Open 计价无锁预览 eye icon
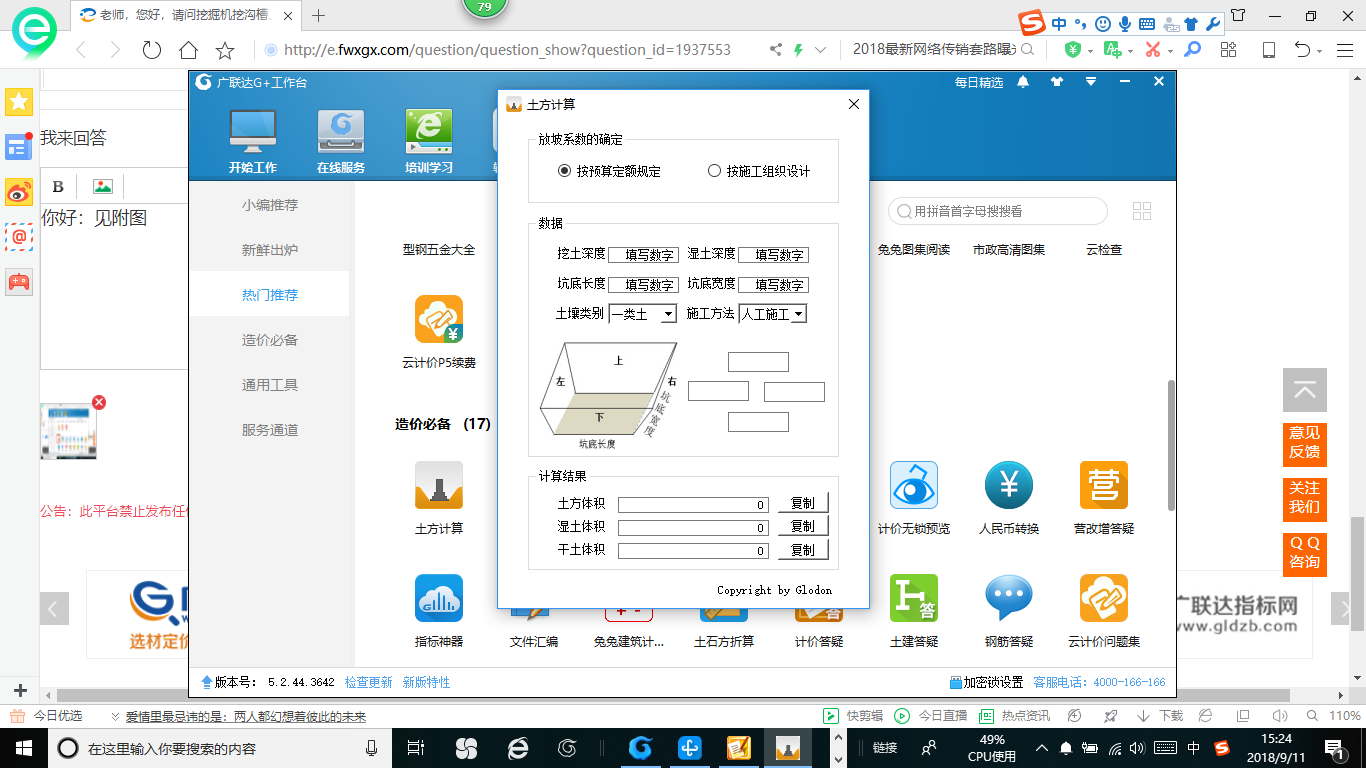This screenshot has width=1366, height=768. pos(914,486)
